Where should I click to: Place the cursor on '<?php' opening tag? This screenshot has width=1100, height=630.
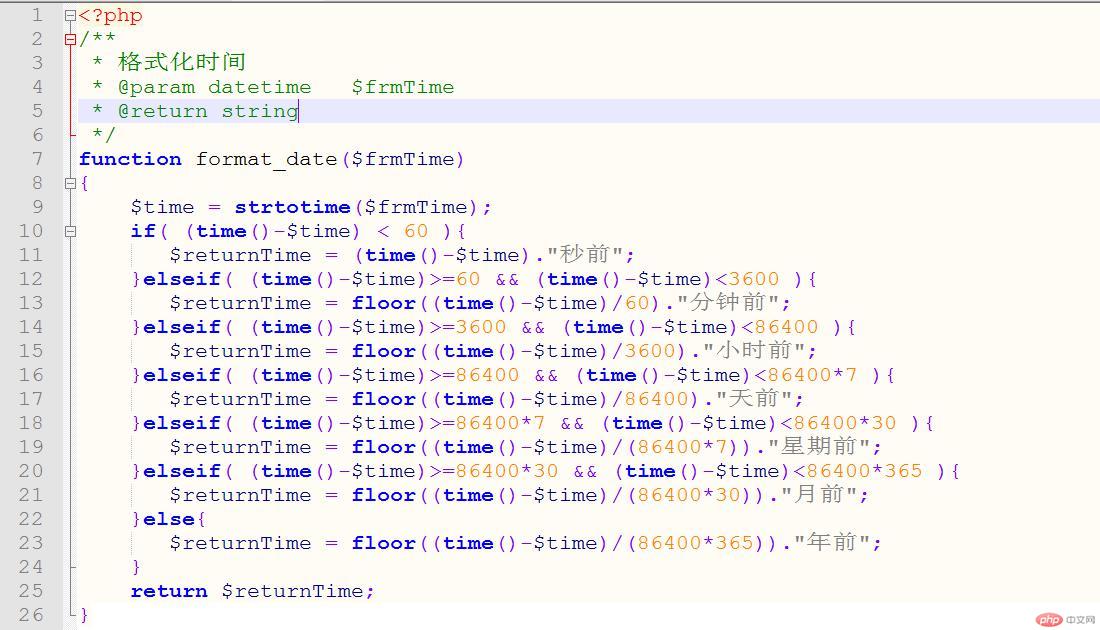(x=111, y=15)
